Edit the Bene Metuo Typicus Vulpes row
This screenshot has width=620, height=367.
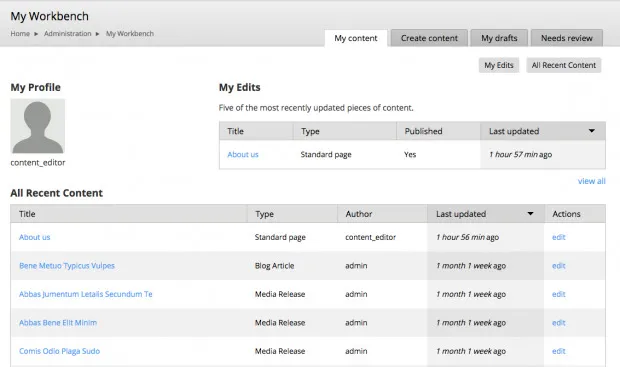pos(559,266)
